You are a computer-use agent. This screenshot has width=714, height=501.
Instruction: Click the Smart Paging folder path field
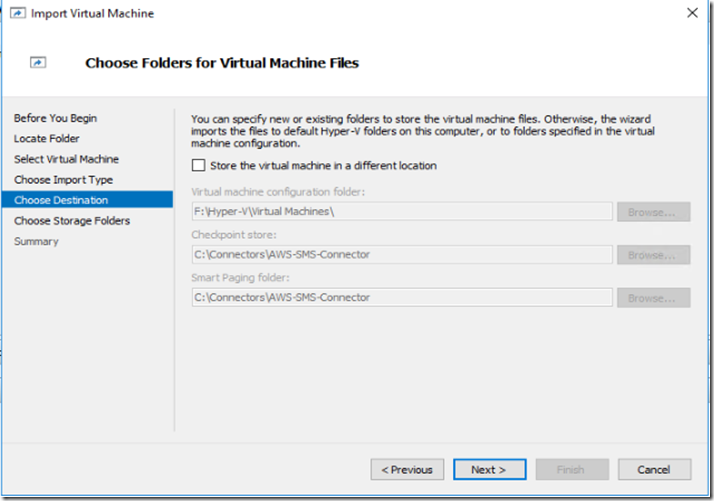(x=402, y=297)
